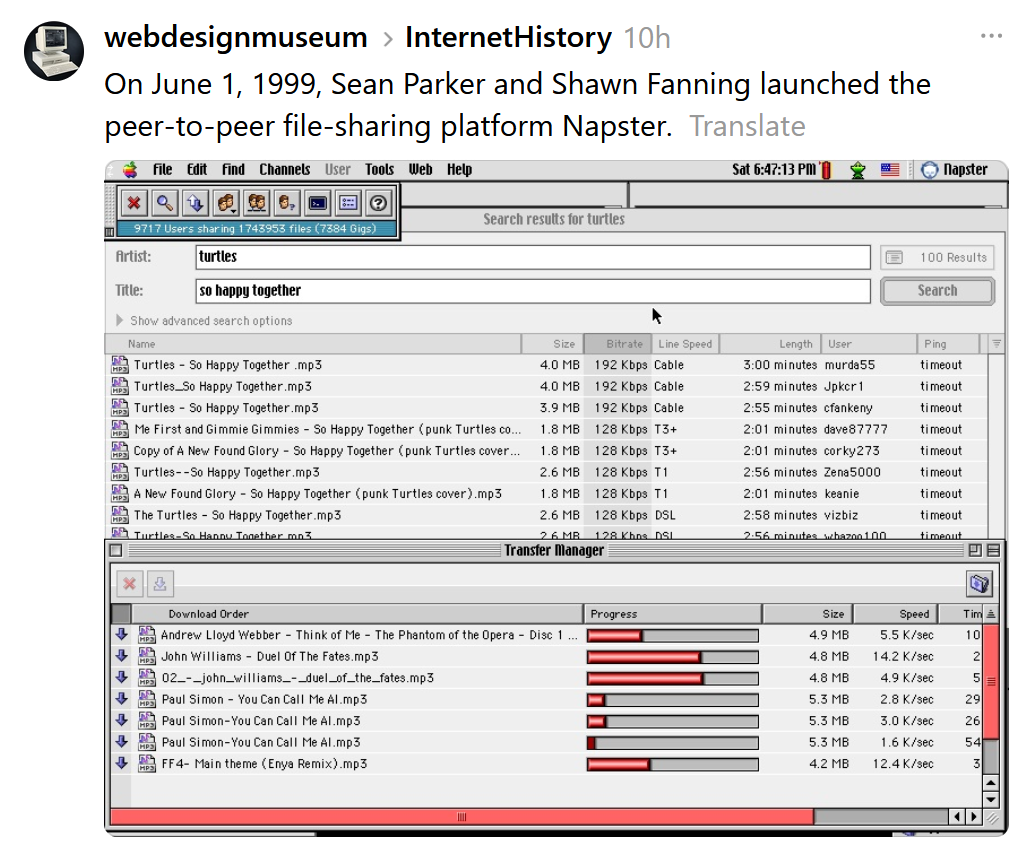Click progress bar for Andrew Lloyd Webber transfer
1034x854 pixels.
673,635
